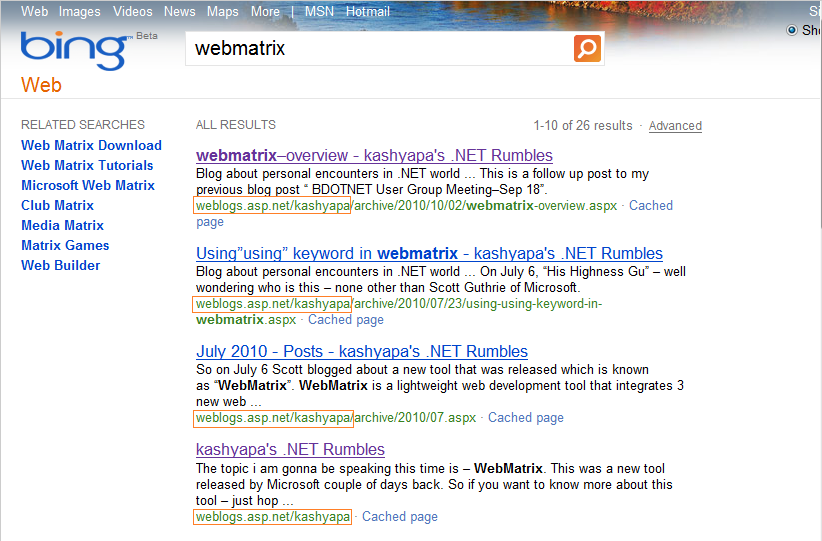Open the News tab

(x=179, y=11)
